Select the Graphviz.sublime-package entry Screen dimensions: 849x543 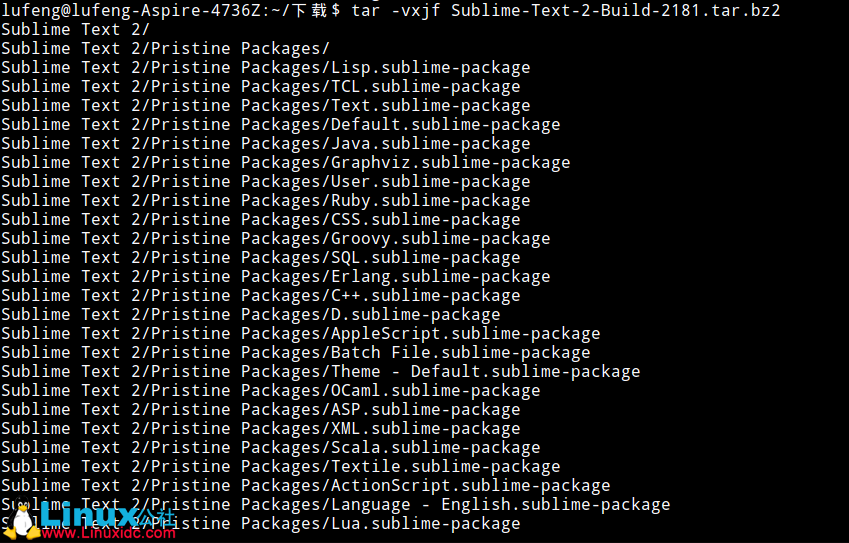450,162
